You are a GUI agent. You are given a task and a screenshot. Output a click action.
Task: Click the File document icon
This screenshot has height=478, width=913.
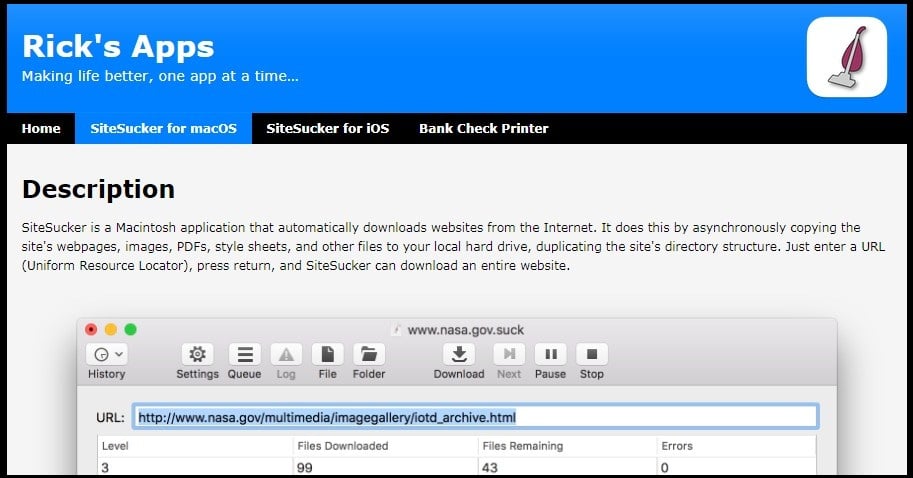click(x=327, y=354)
